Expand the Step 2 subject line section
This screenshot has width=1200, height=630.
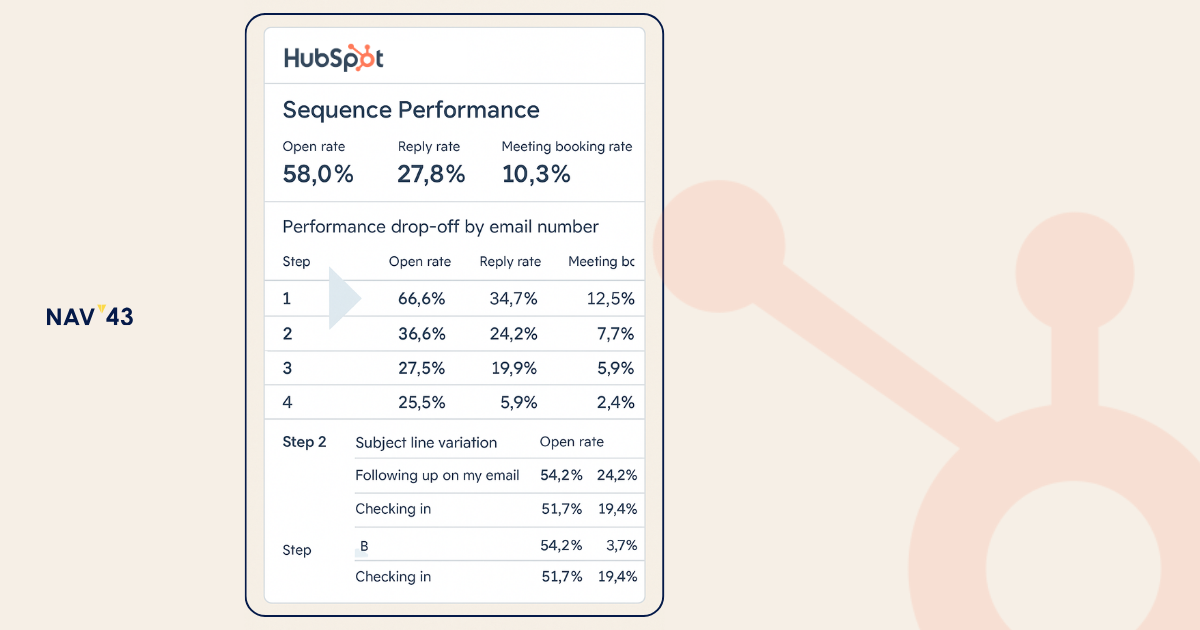[304, 442]
